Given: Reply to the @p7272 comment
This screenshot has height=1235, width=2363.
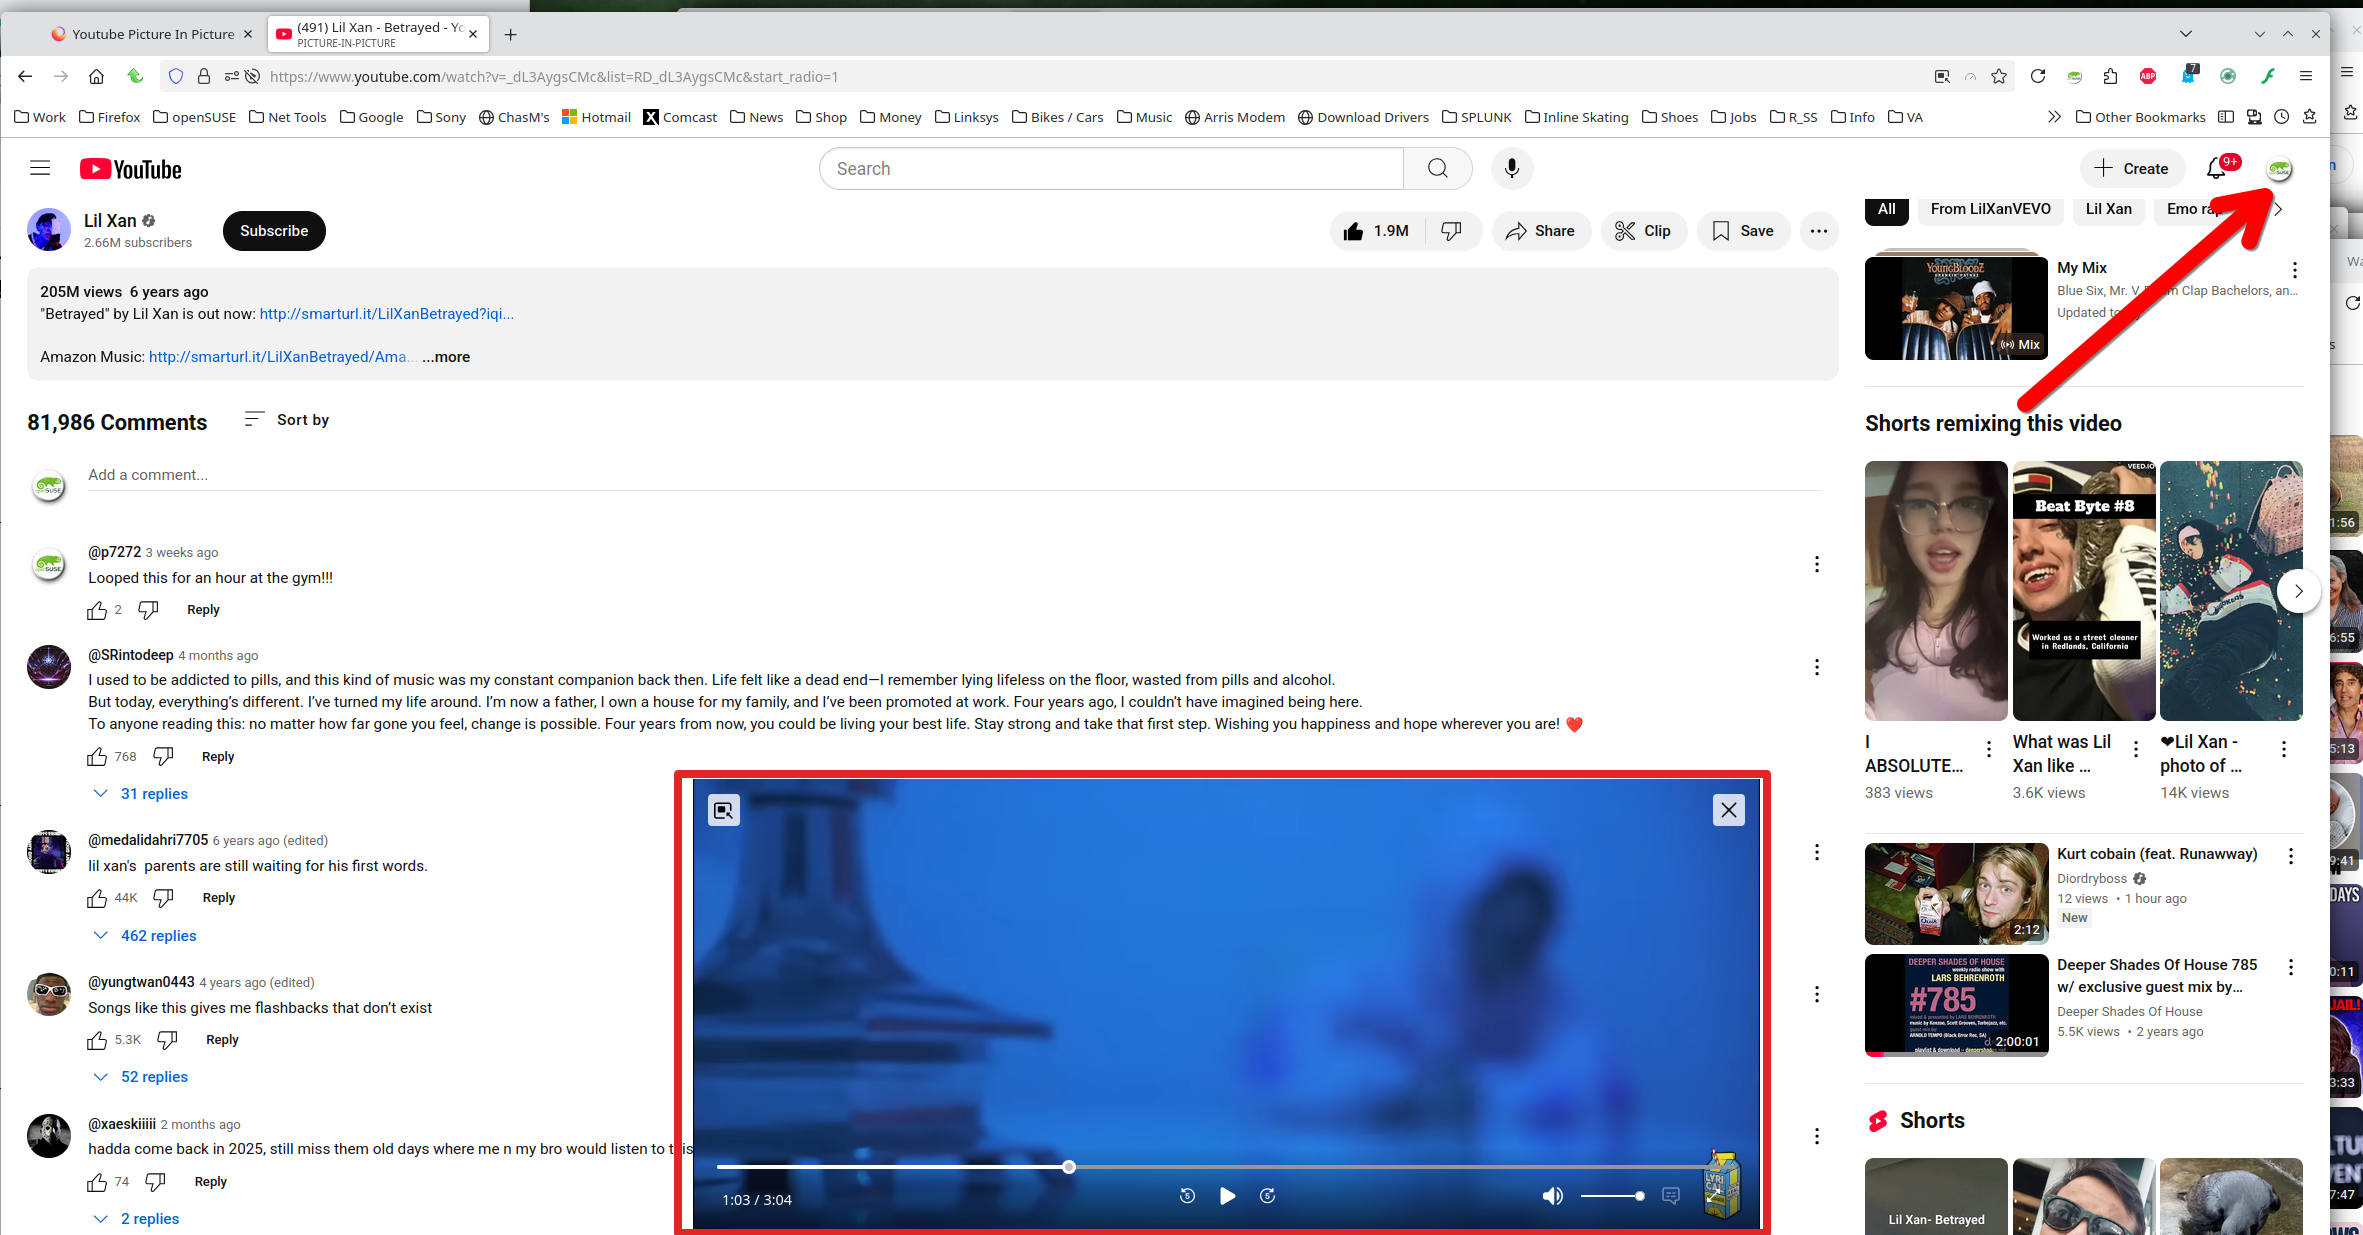Looking at the screenshot, I should point(203,610).
